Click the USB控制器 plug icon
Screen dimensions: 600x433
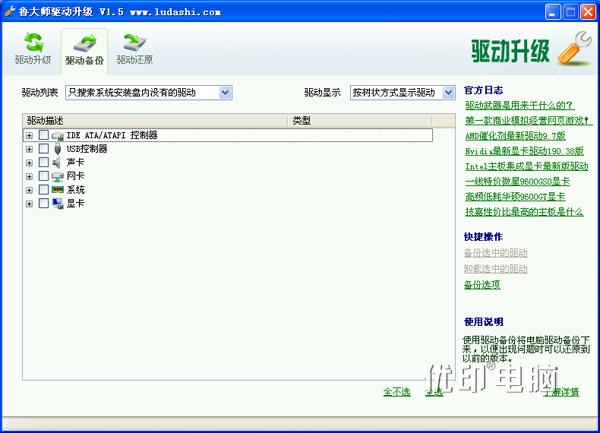[x=57, y=149]
